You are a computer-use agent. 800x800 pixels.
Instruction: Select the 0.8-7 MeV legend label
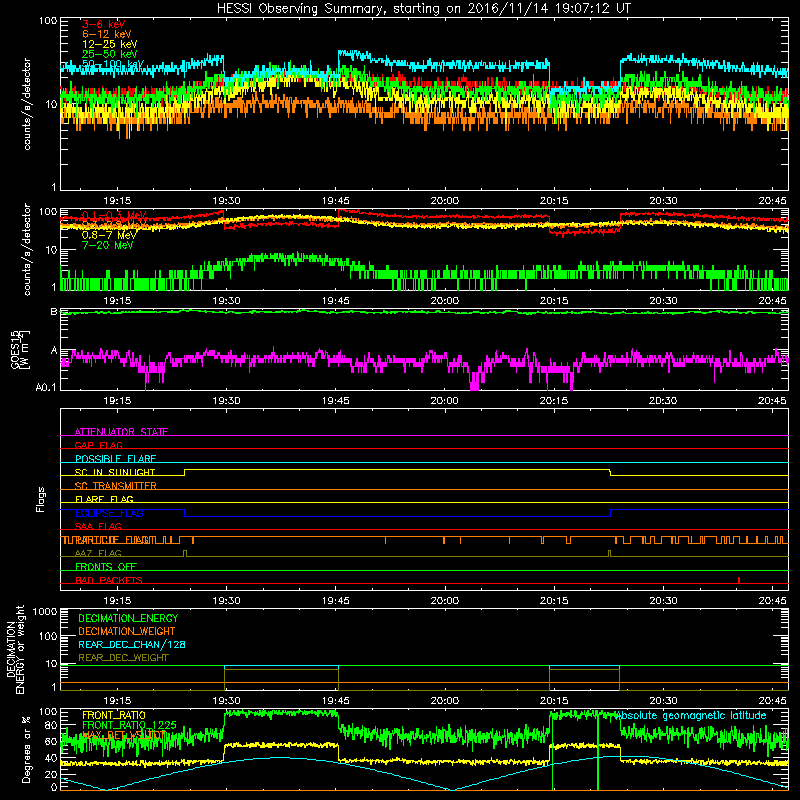pyautogui.click(x=109, y=235)
